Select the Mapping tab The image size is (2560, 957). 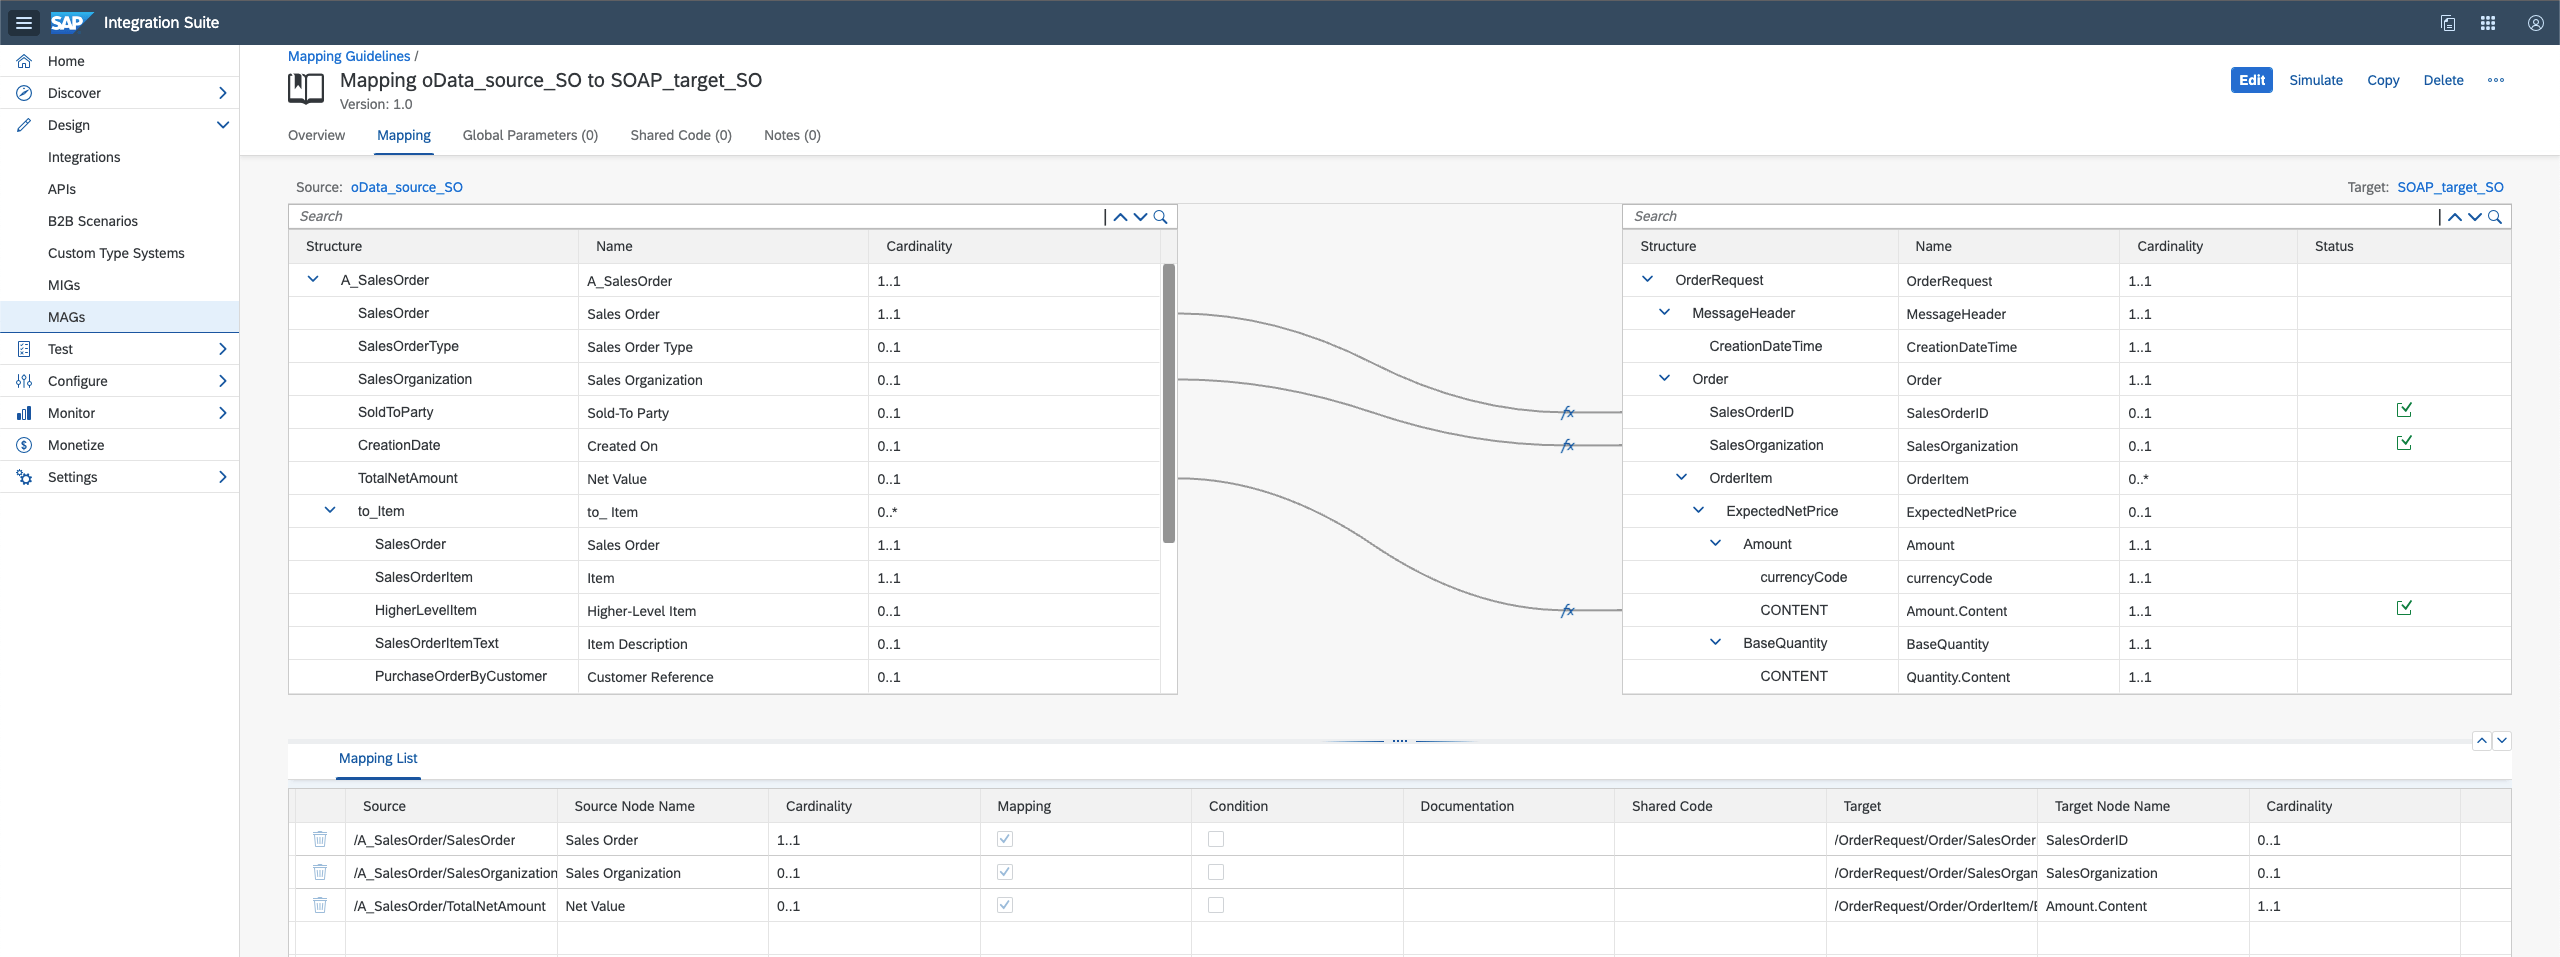[404, 135]
